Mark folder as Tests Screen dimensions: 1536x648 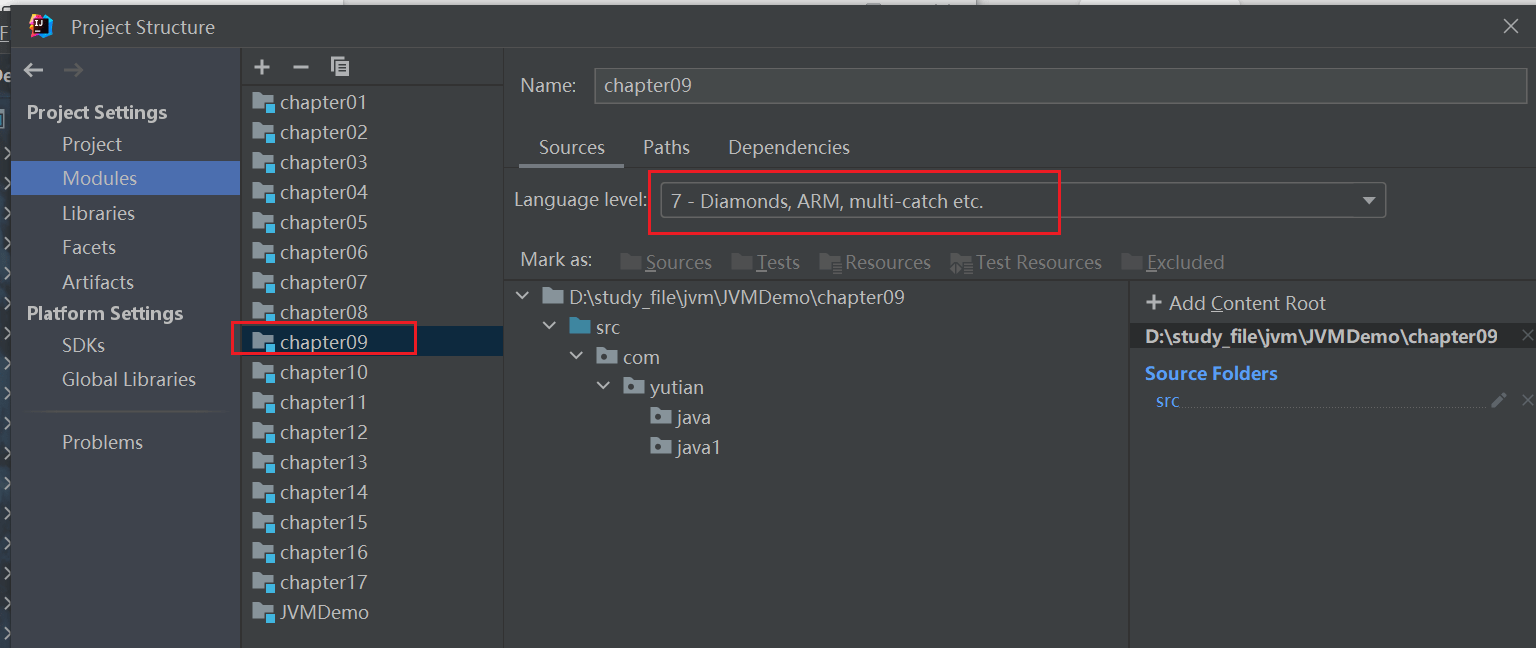766,262
